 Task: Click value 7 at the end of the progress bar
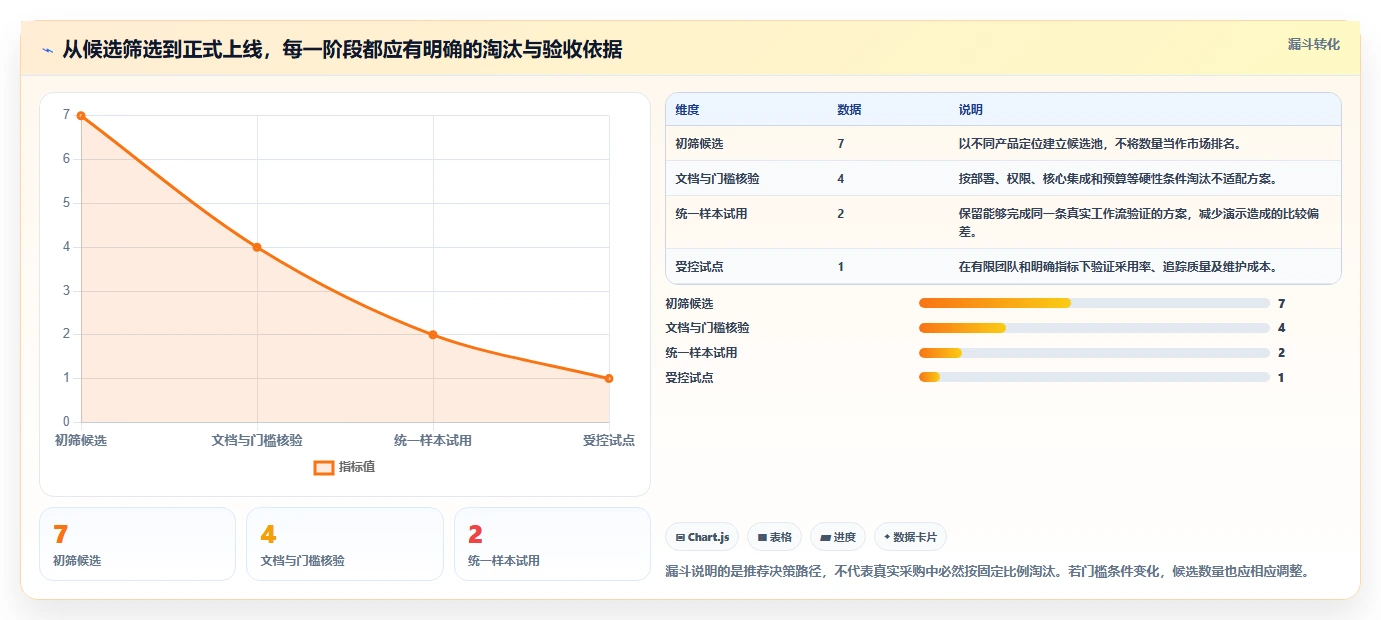click(x=1281, y=303)
